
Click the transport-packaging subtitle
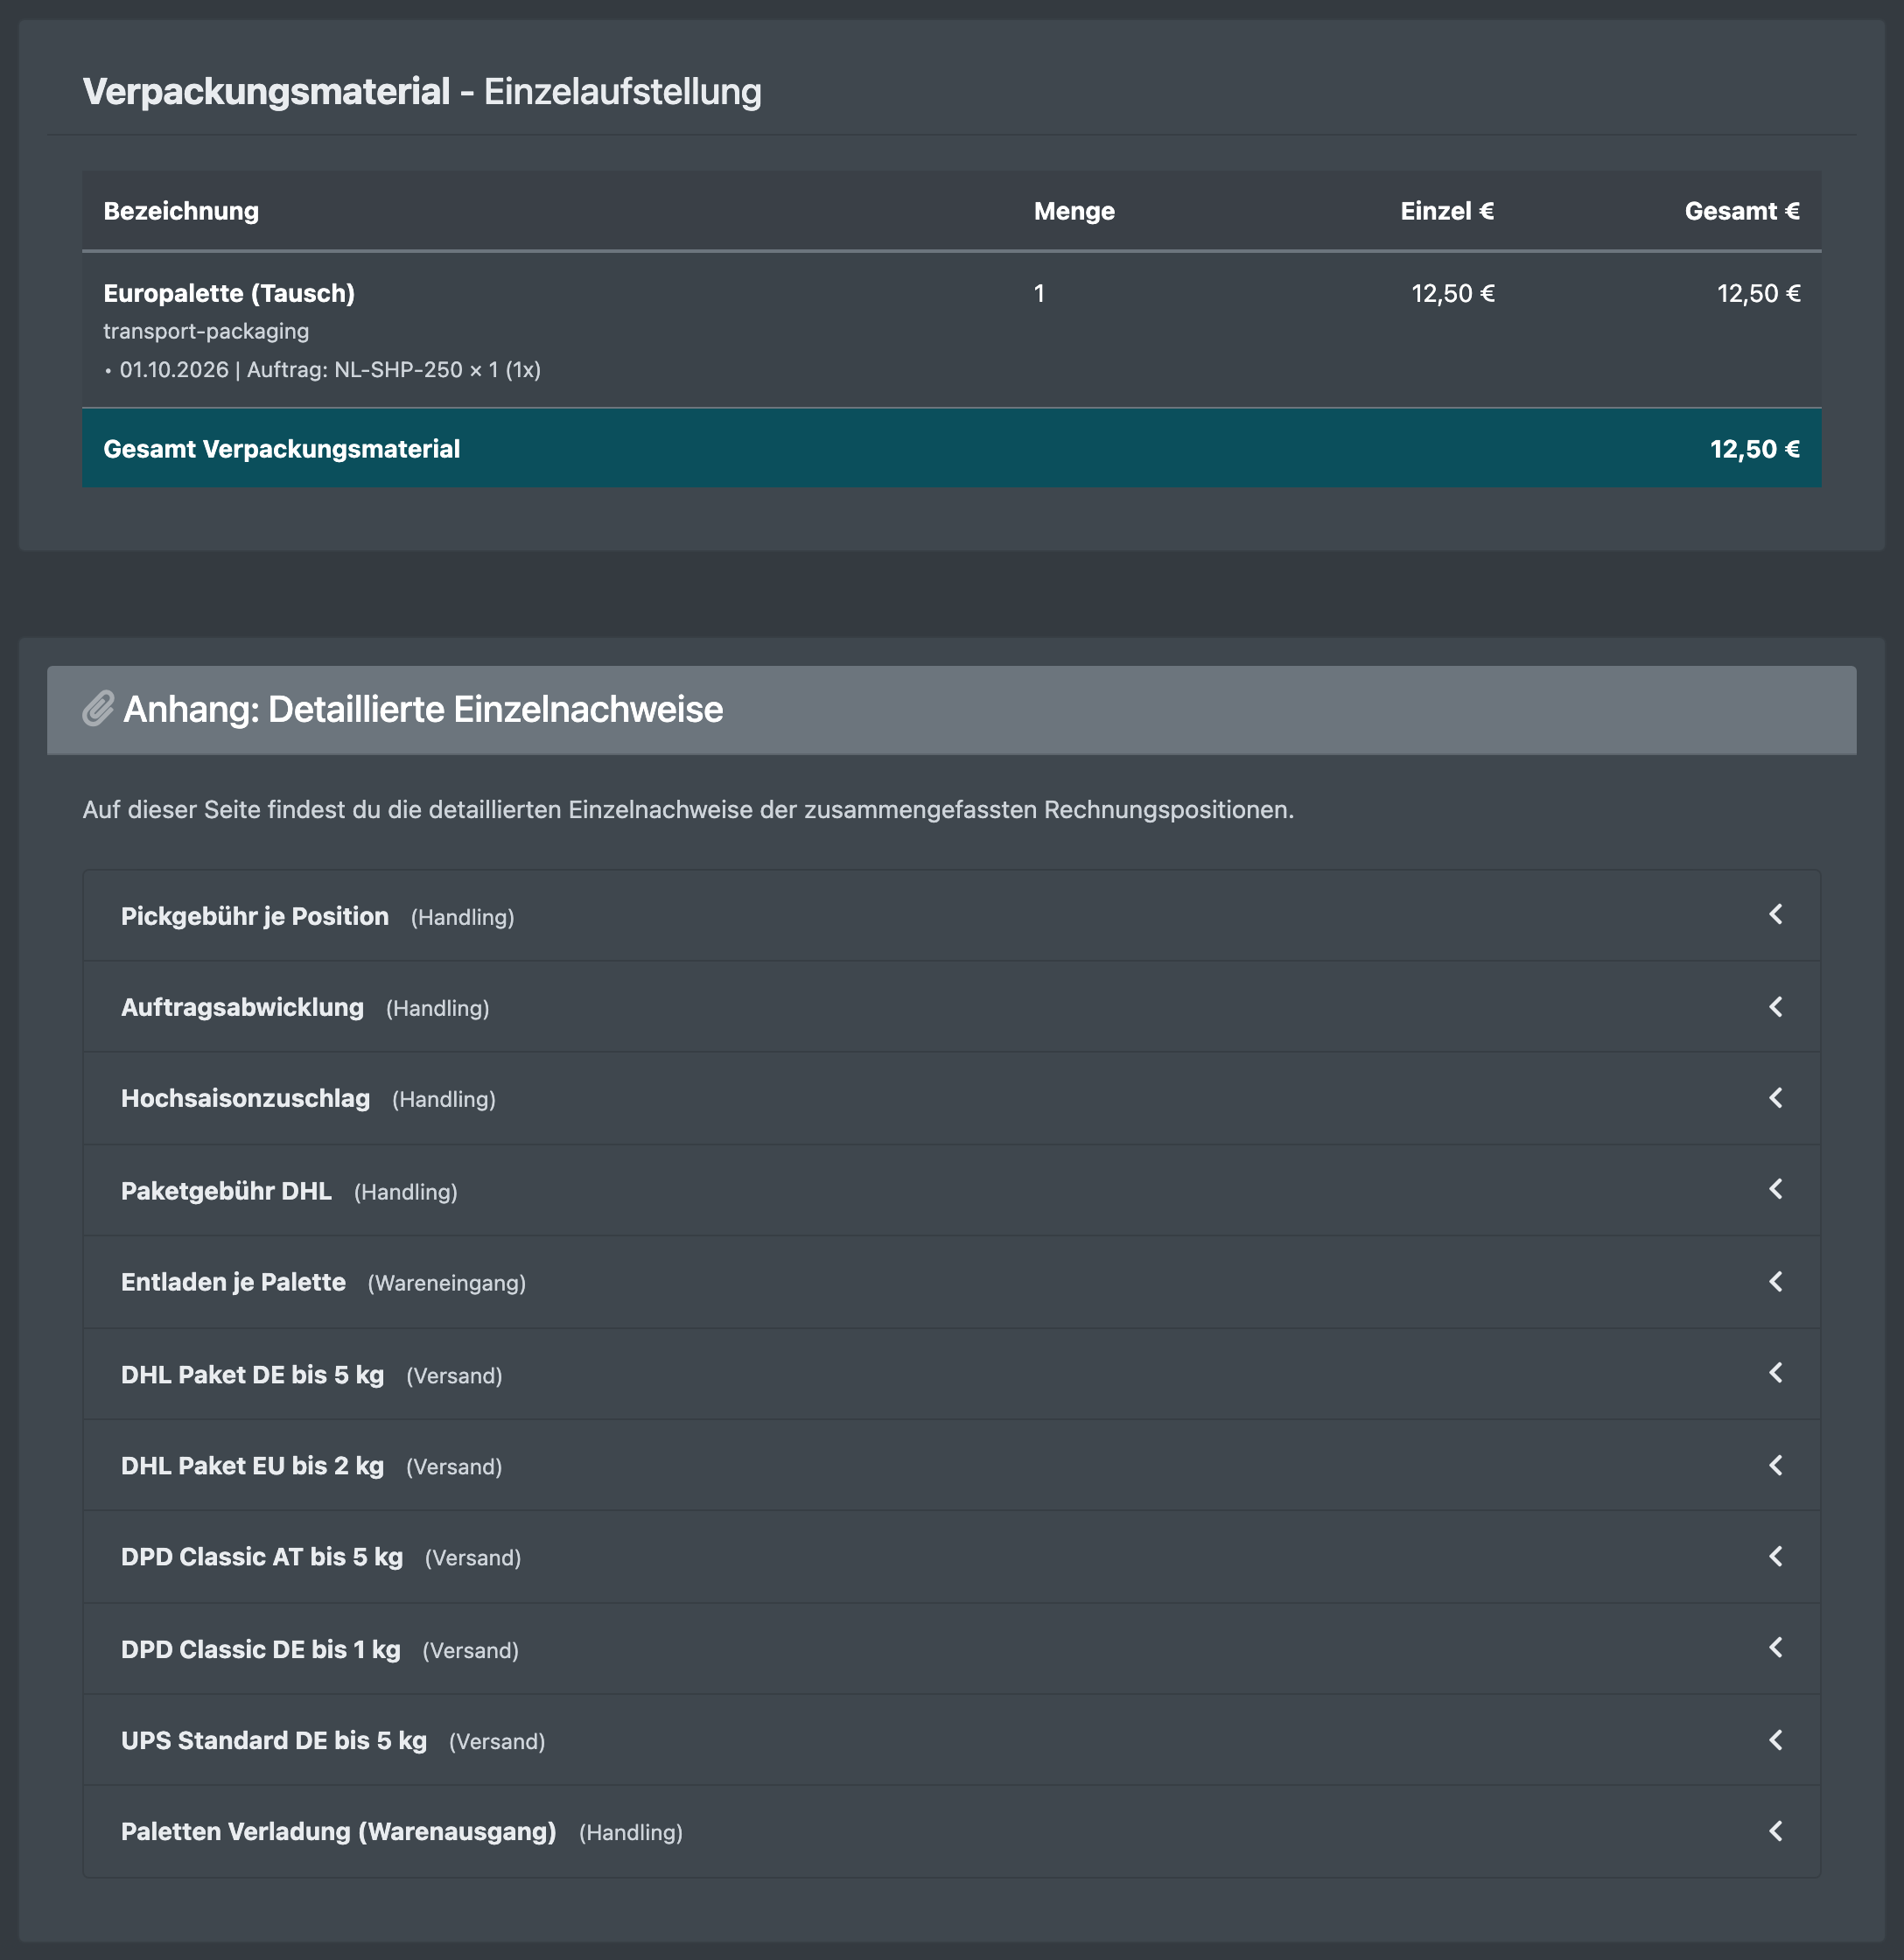206,331
